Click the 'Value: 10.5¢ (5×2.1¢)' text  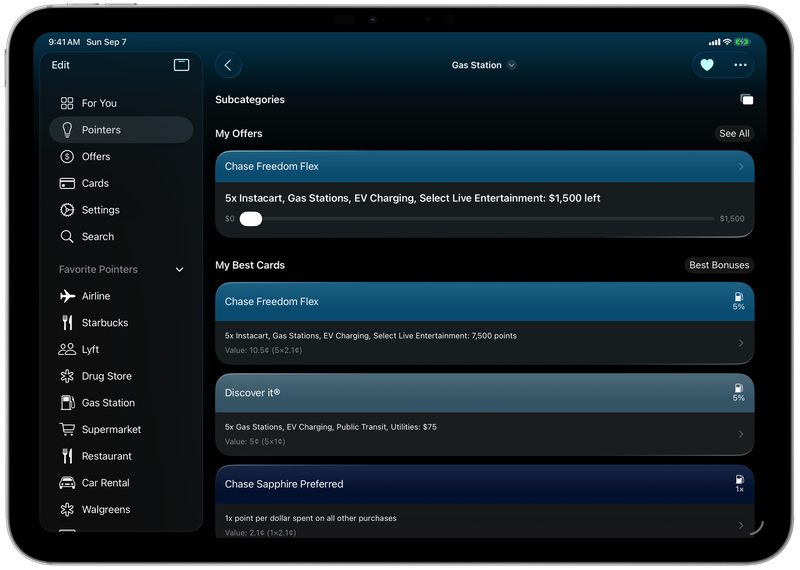click(x=263, y=350)
